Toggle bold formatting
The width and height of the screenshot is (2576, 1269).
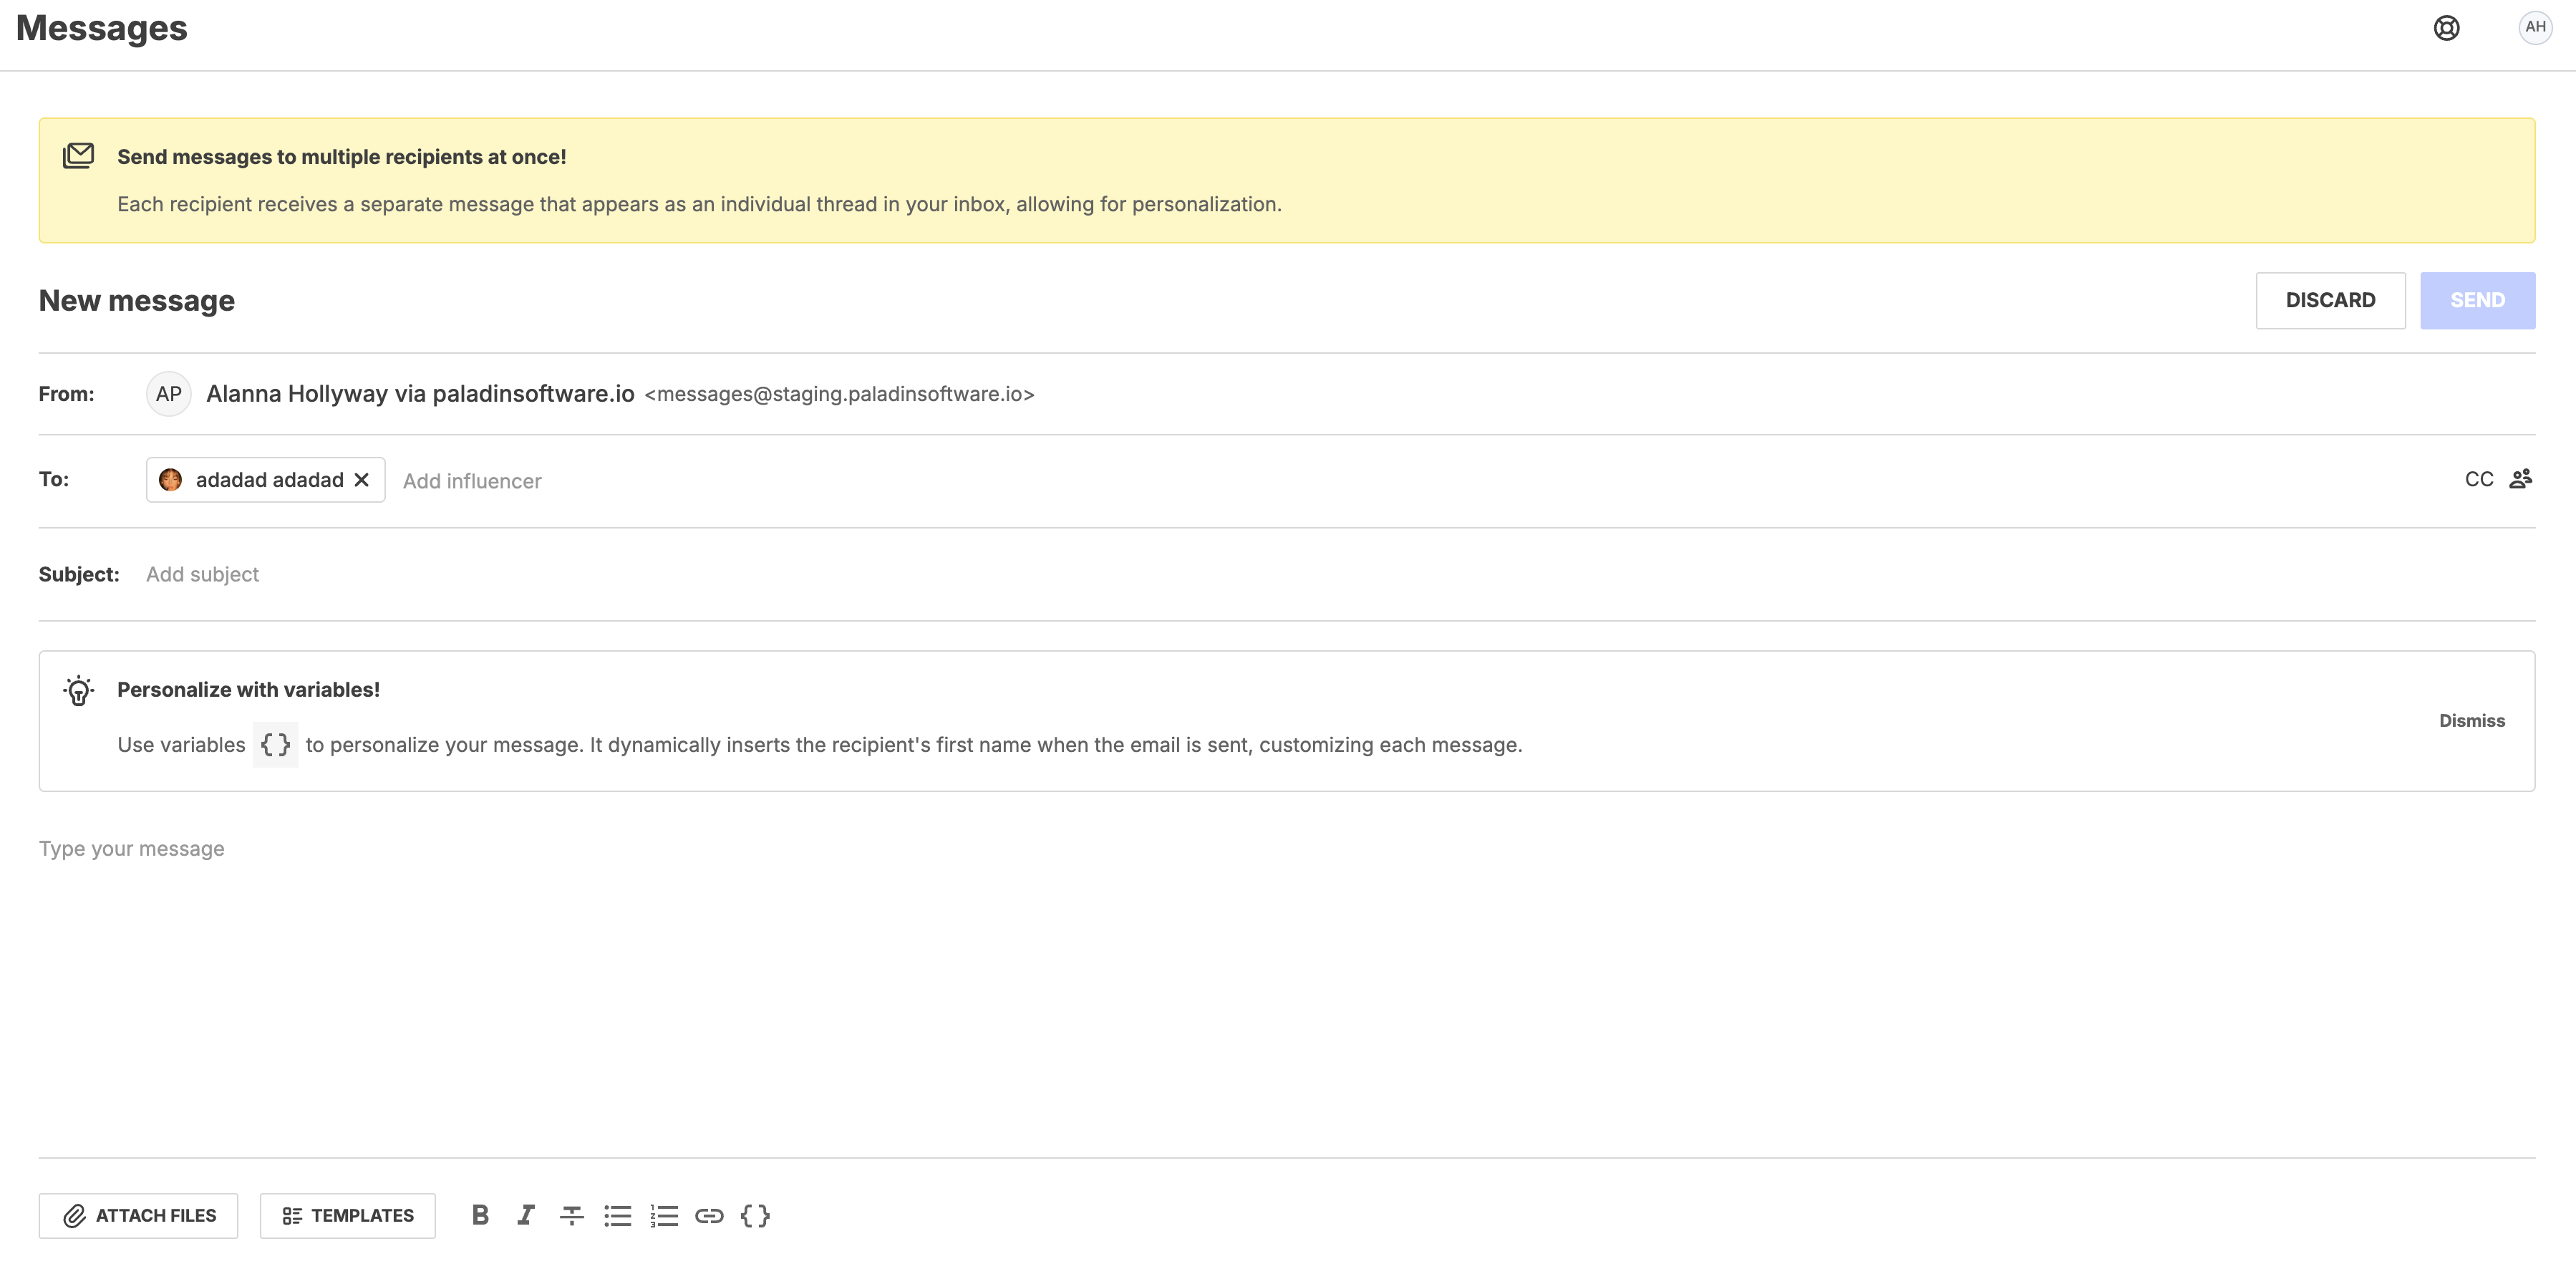[x=480, y=1216]
